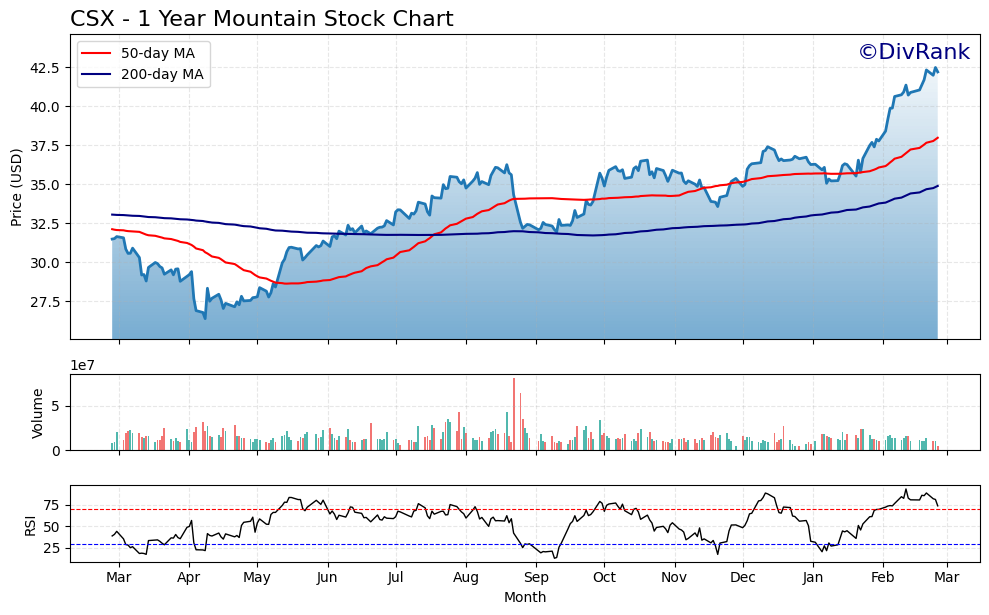Click the red 50-day MA legend line icon
Screen dimensions: 989x615
[x=95, y=53]
